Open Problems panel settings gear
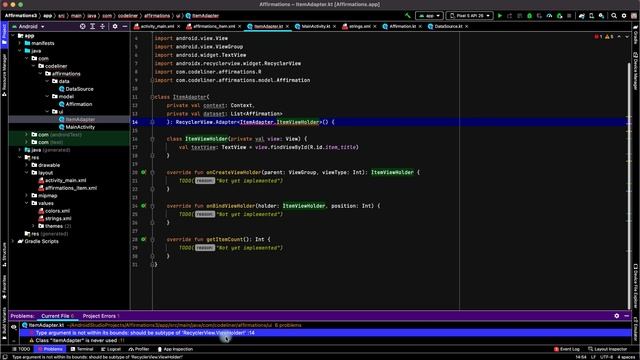640x360 pixels. 617,316
